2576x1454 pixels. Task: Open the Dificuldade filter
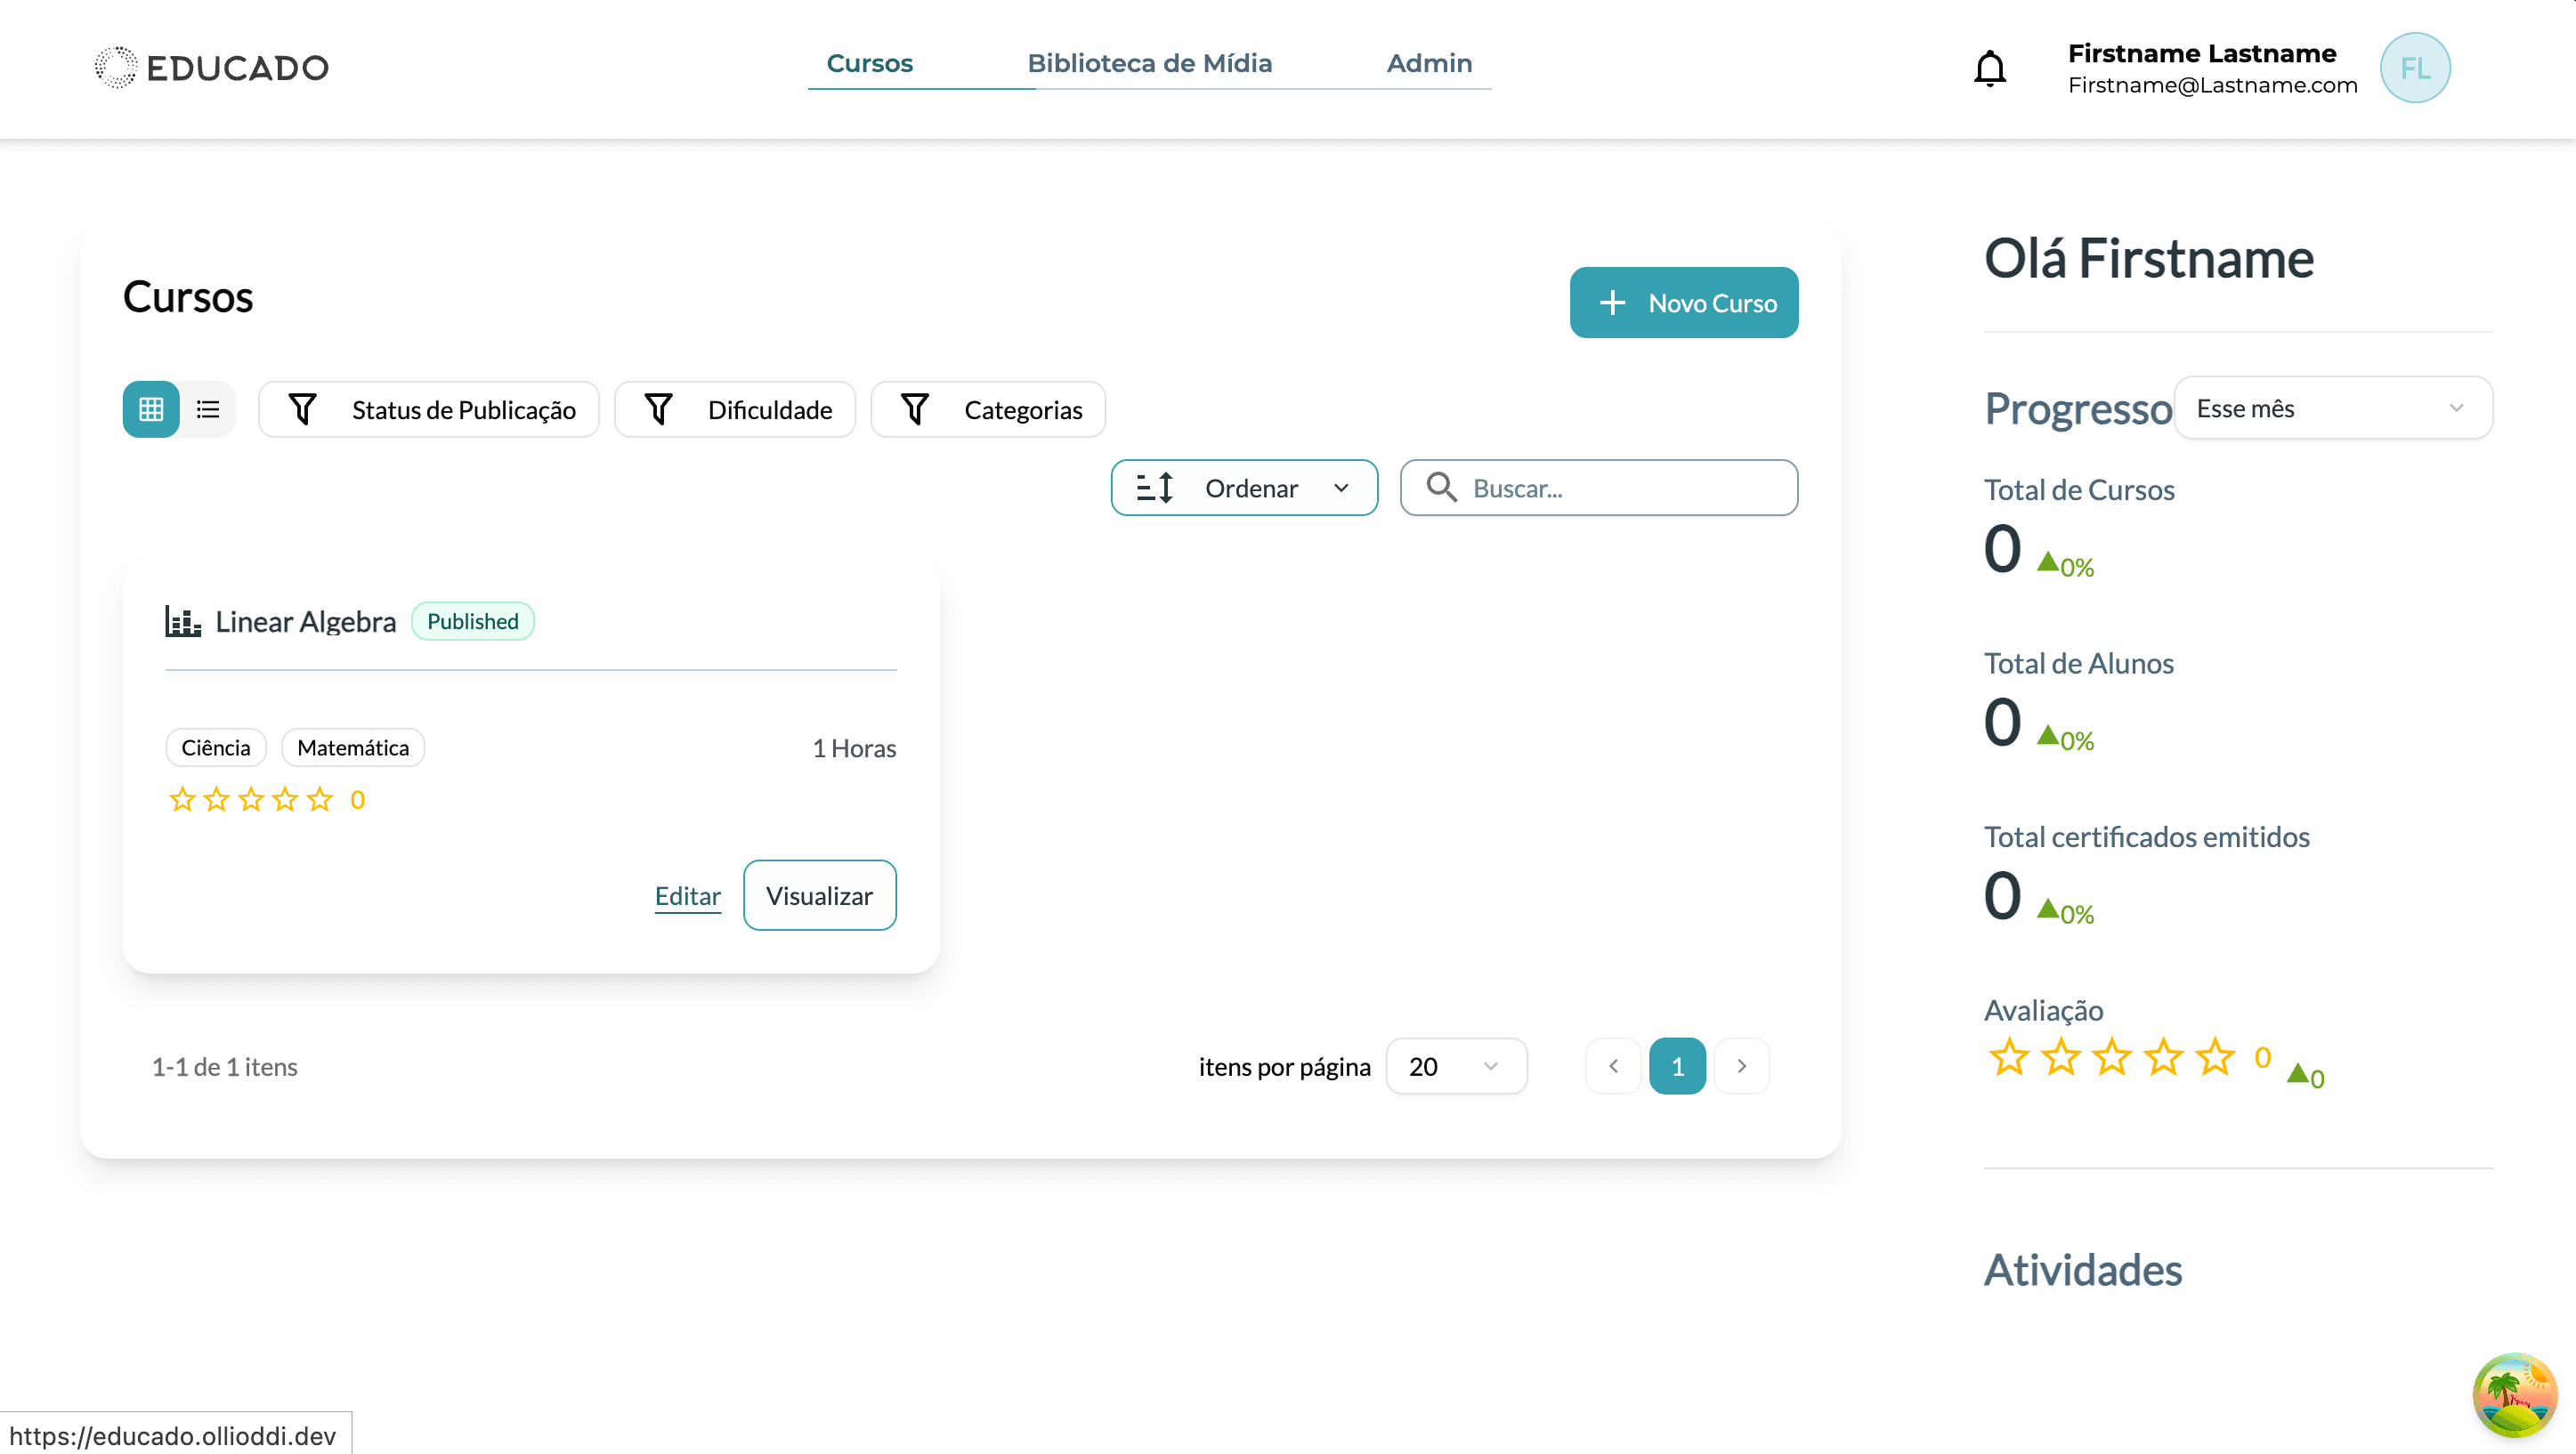click(734, 409)
